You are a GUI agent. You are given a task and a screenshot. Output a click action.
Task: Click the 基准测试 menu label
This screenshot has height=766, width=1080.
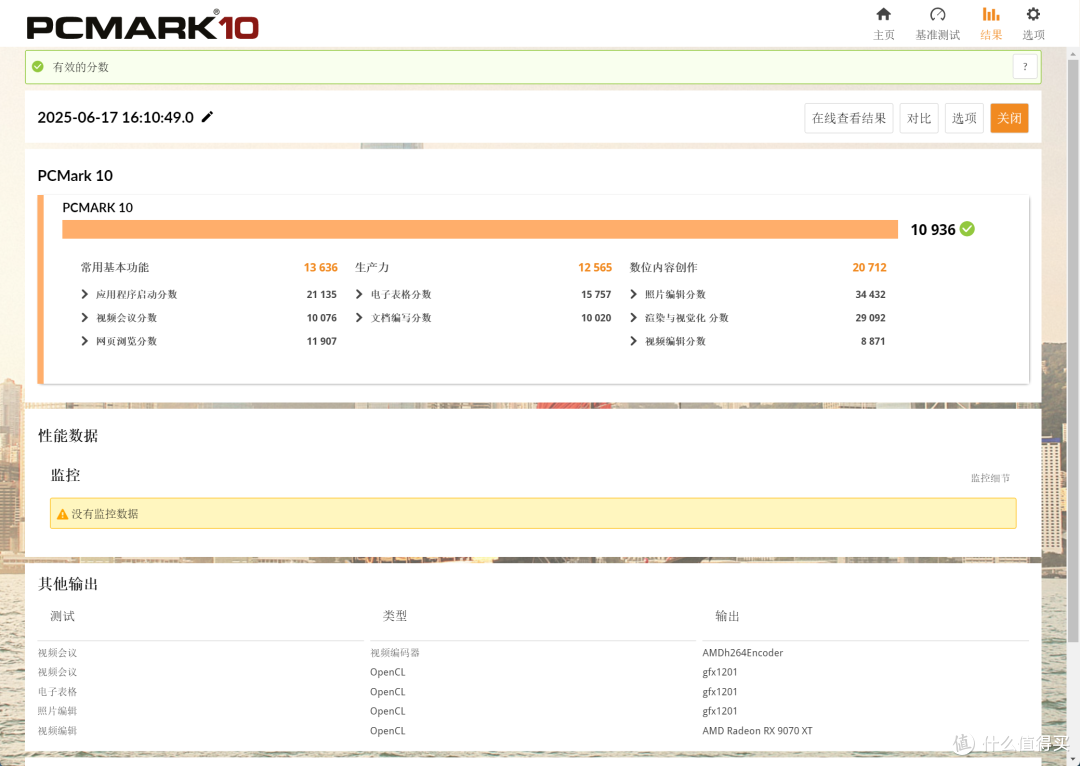pos(937,35)
